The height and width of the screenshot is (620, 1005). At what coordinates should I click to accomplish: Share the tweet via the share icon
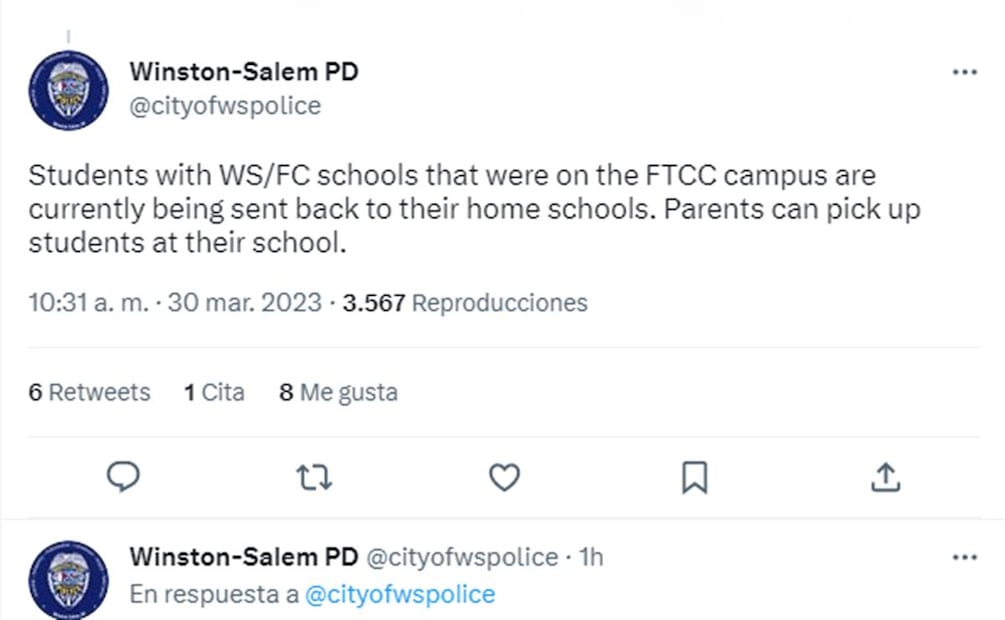click(x=885, y=477)
